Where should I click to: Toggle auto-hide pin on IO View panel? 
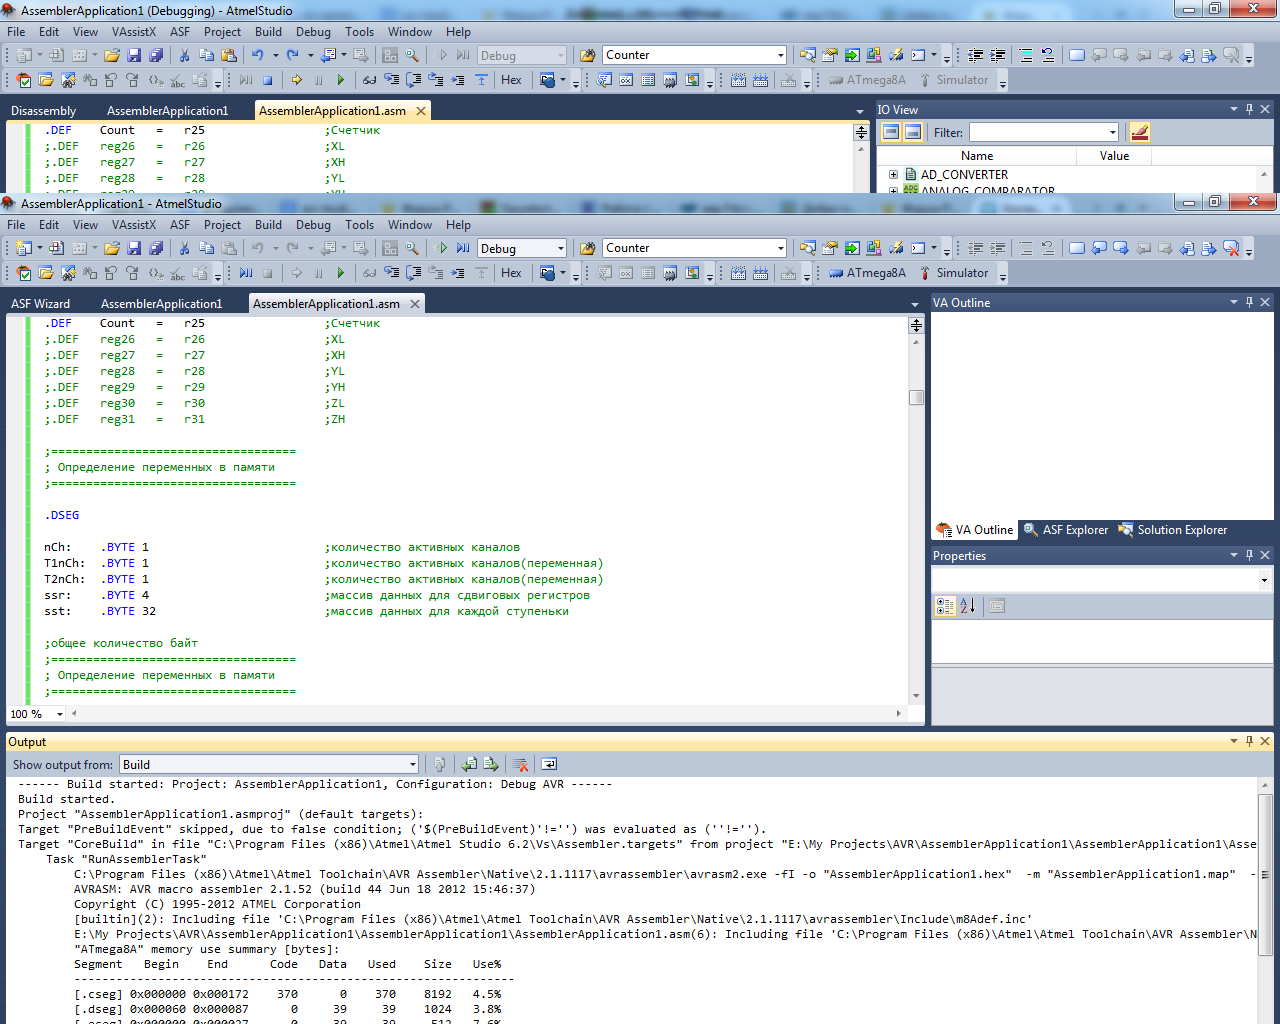1249,109
